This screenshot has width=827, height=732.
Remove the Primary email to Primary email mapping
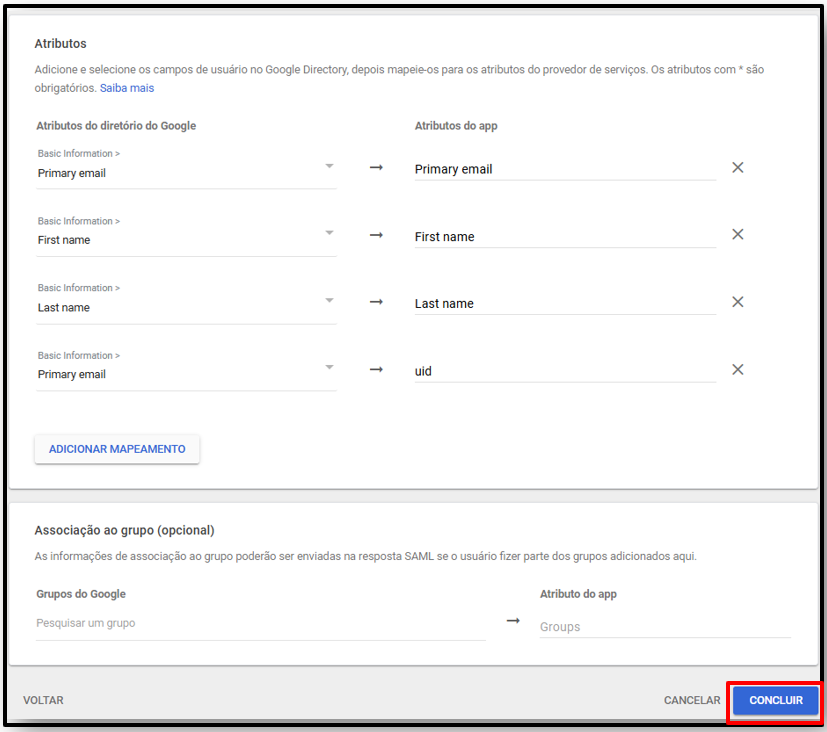coord(737,168)
